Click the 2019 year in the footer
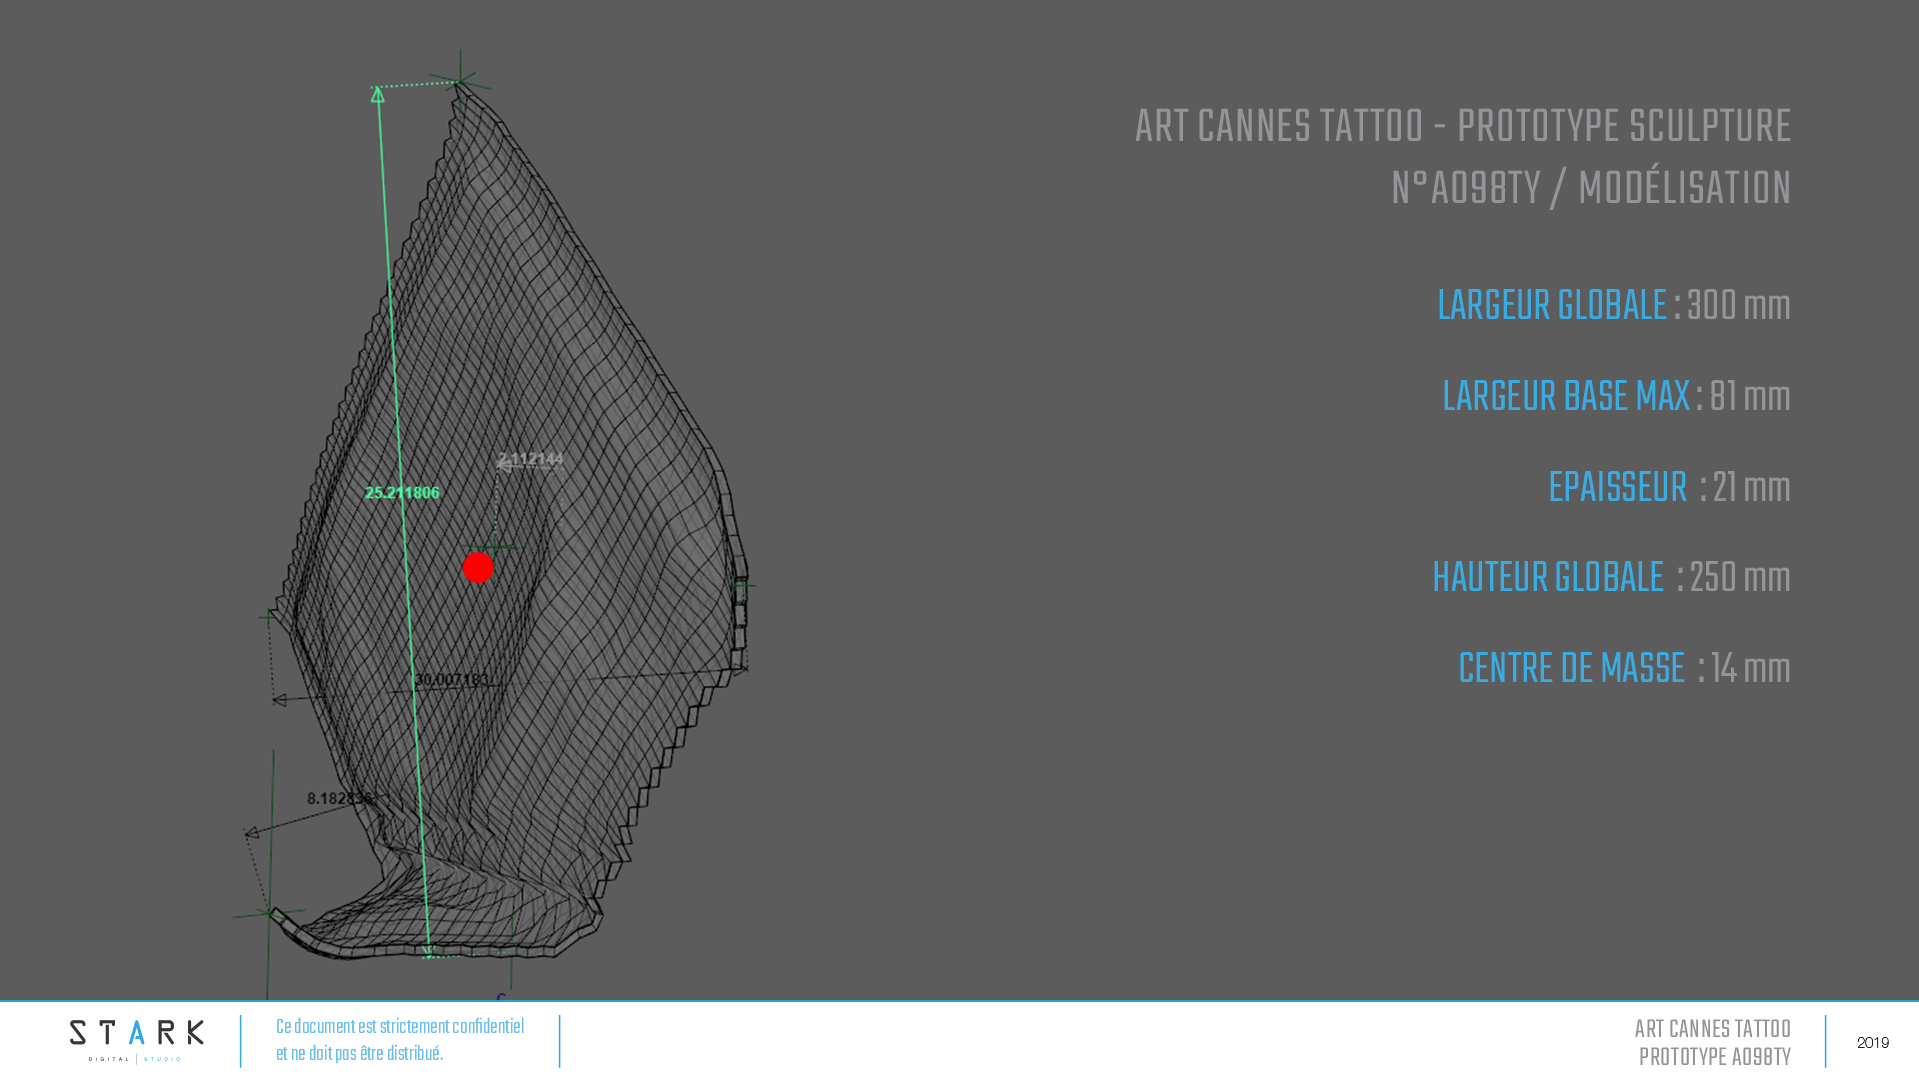The image size is (1919, 1077). (1872, 1042)
